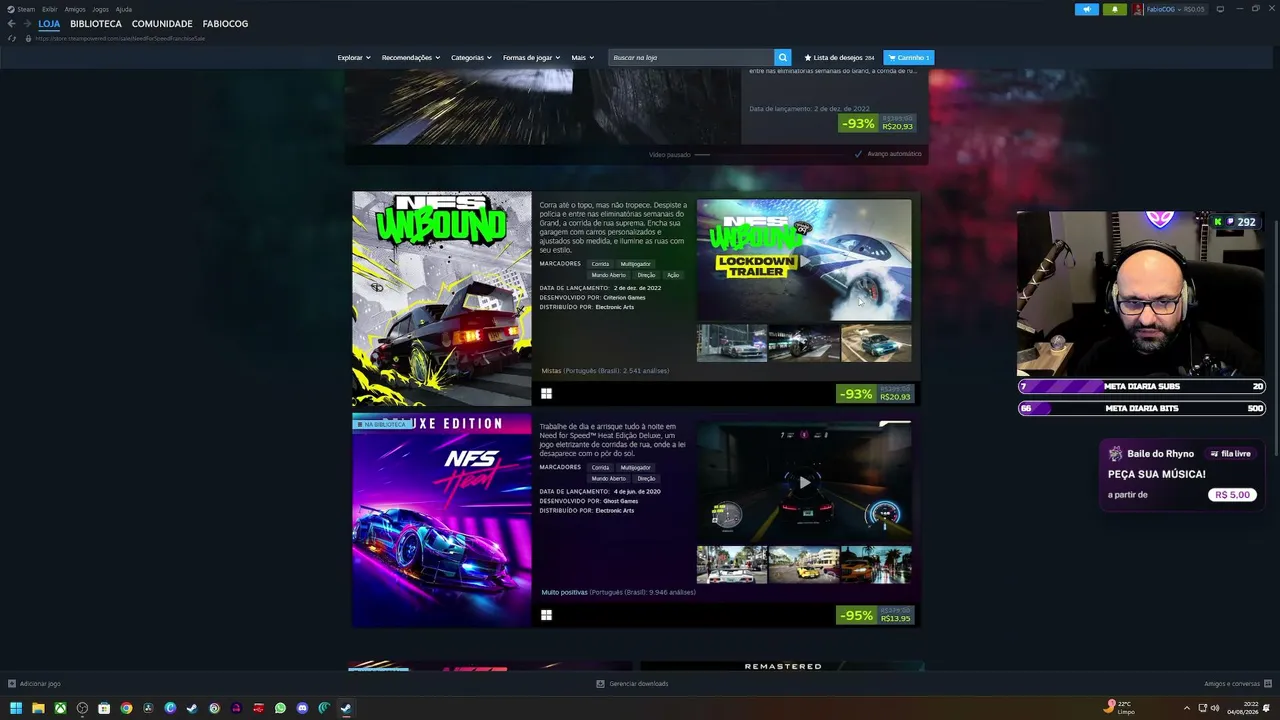Click the Windows icon on NFS Heat row
The height and width of the screenshot is (720, 1280).
[546, 615]
